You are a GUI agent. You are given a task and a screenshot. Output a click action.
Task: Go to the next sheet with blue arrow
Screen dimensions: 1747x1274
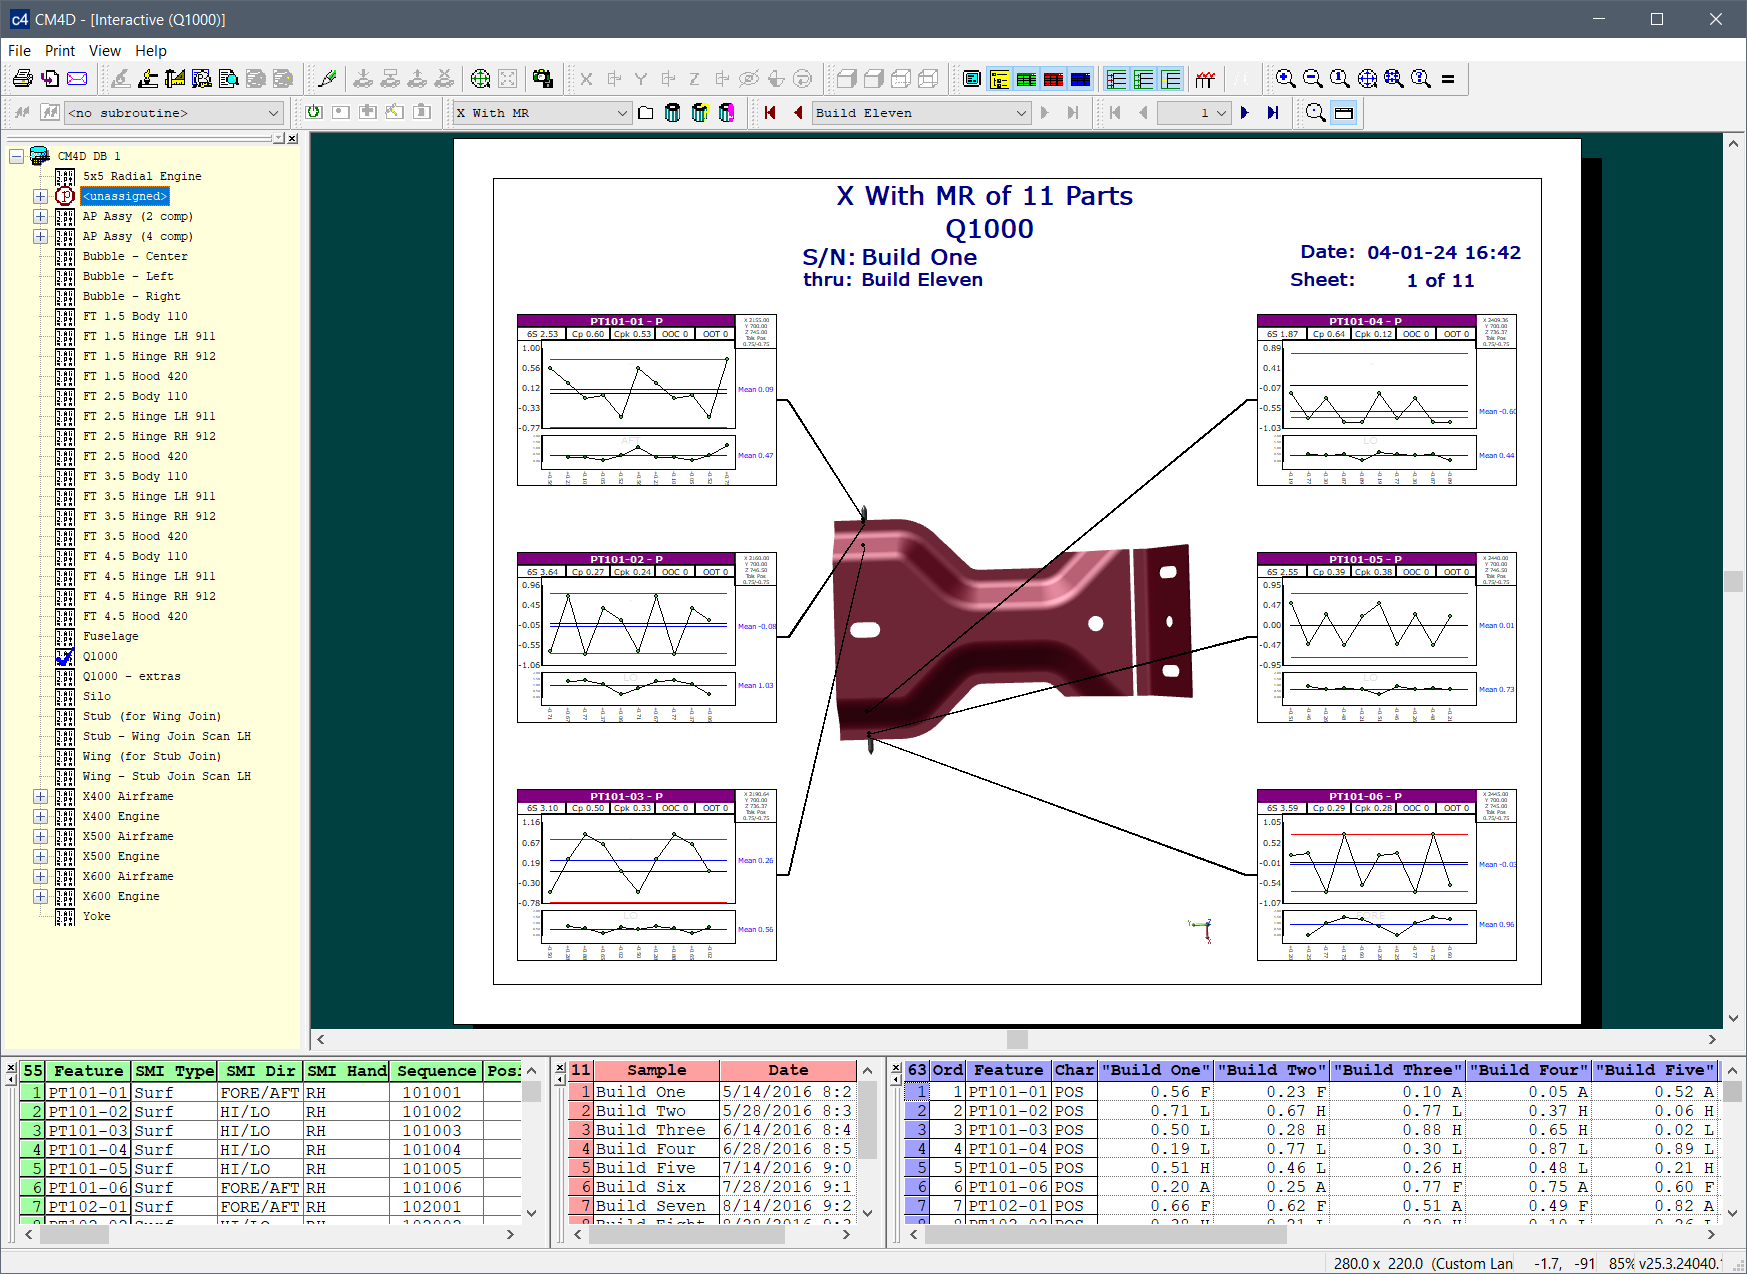tap(1245, 113)
